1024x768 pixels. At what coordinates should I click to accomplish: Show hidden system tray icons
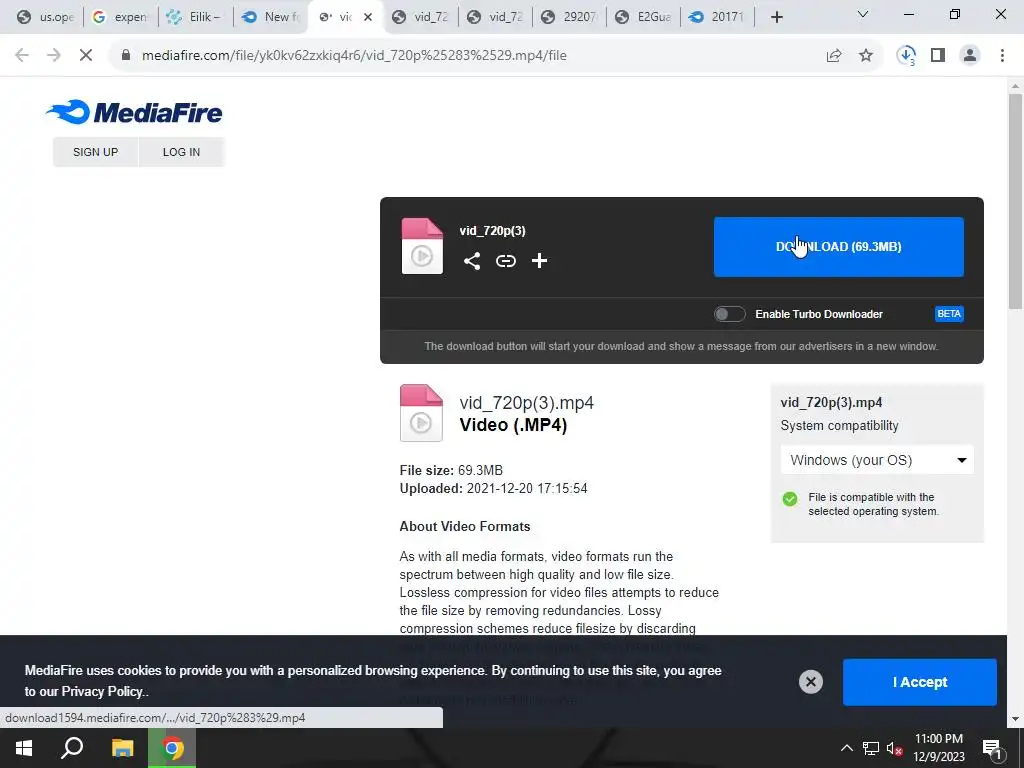(x=846, y=748)
